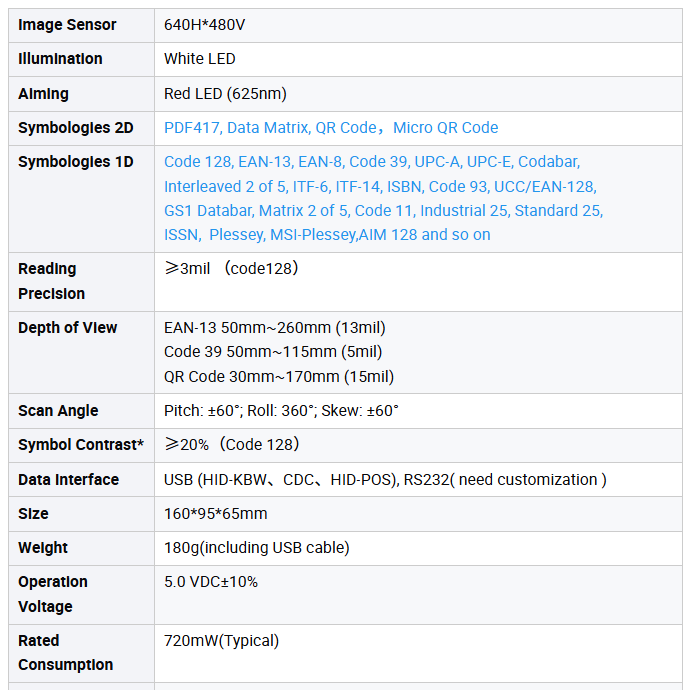The image size is (688, 690).
Task: Click the 160*95*65mm size value
Action: point(216,514)
